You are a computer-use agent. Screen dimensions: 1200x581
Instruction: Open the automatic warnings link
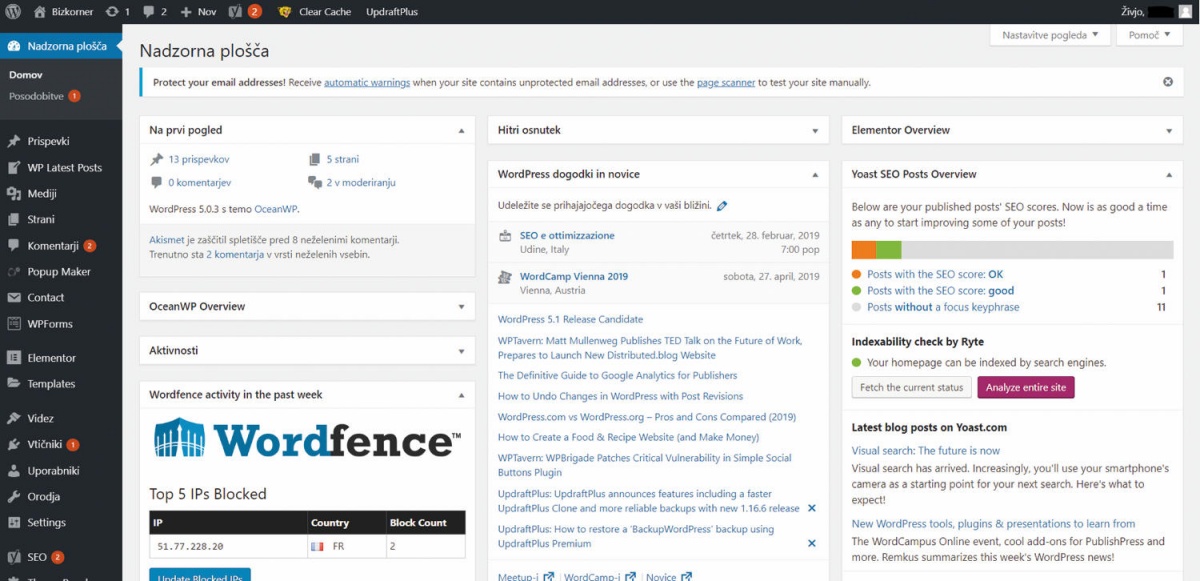coord(367,82)
